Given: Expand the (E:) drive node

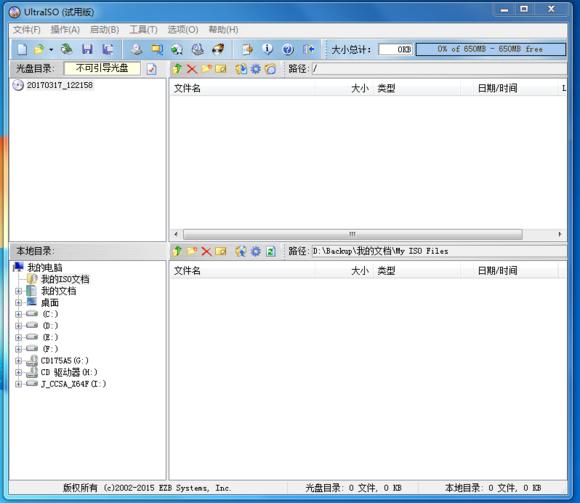Looking at the screenshot, I should click(x=18, y=337).
